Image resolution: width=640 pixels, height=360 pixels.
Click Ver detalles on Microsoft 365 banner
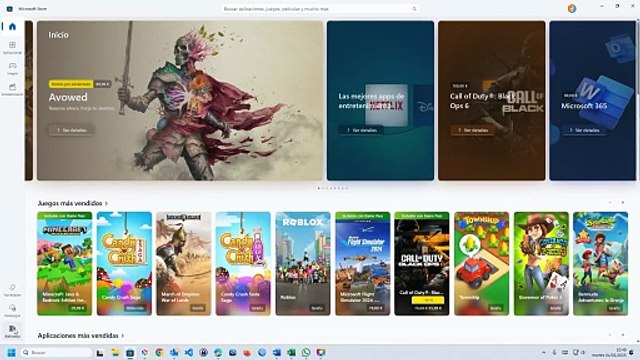tap(584, 130)
